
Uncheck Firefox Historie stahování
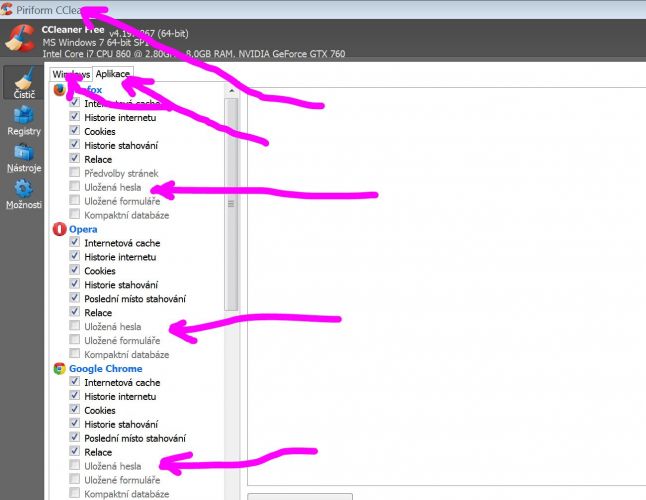point(75,145)
